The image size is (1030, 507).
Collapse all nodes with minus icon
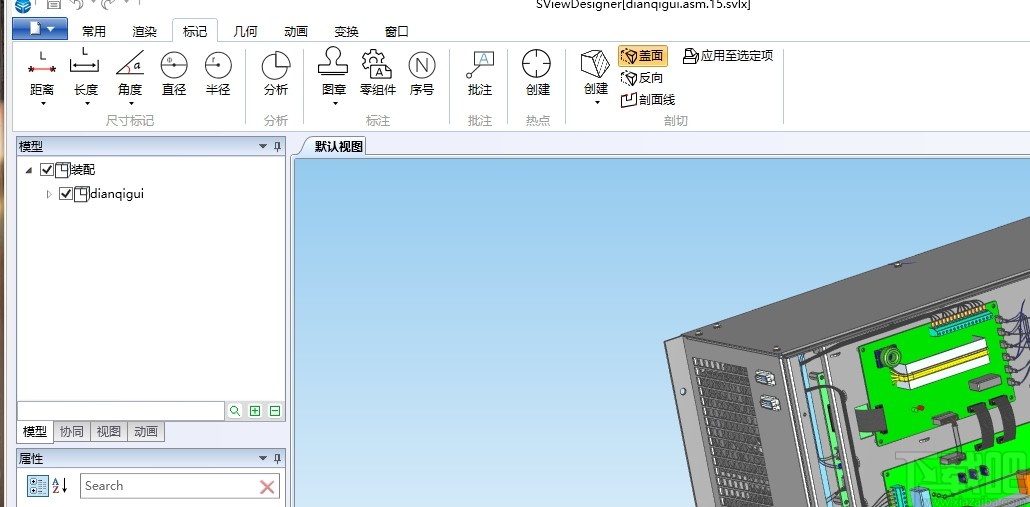click(275, 411)
